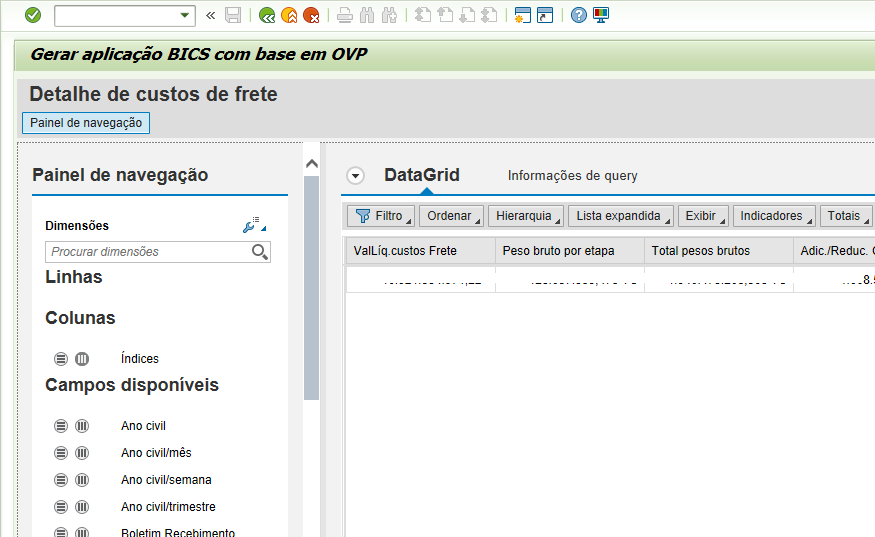
Task: Add Ano civil/trimestre to columns icon
Action: click(x=82, y=507)
